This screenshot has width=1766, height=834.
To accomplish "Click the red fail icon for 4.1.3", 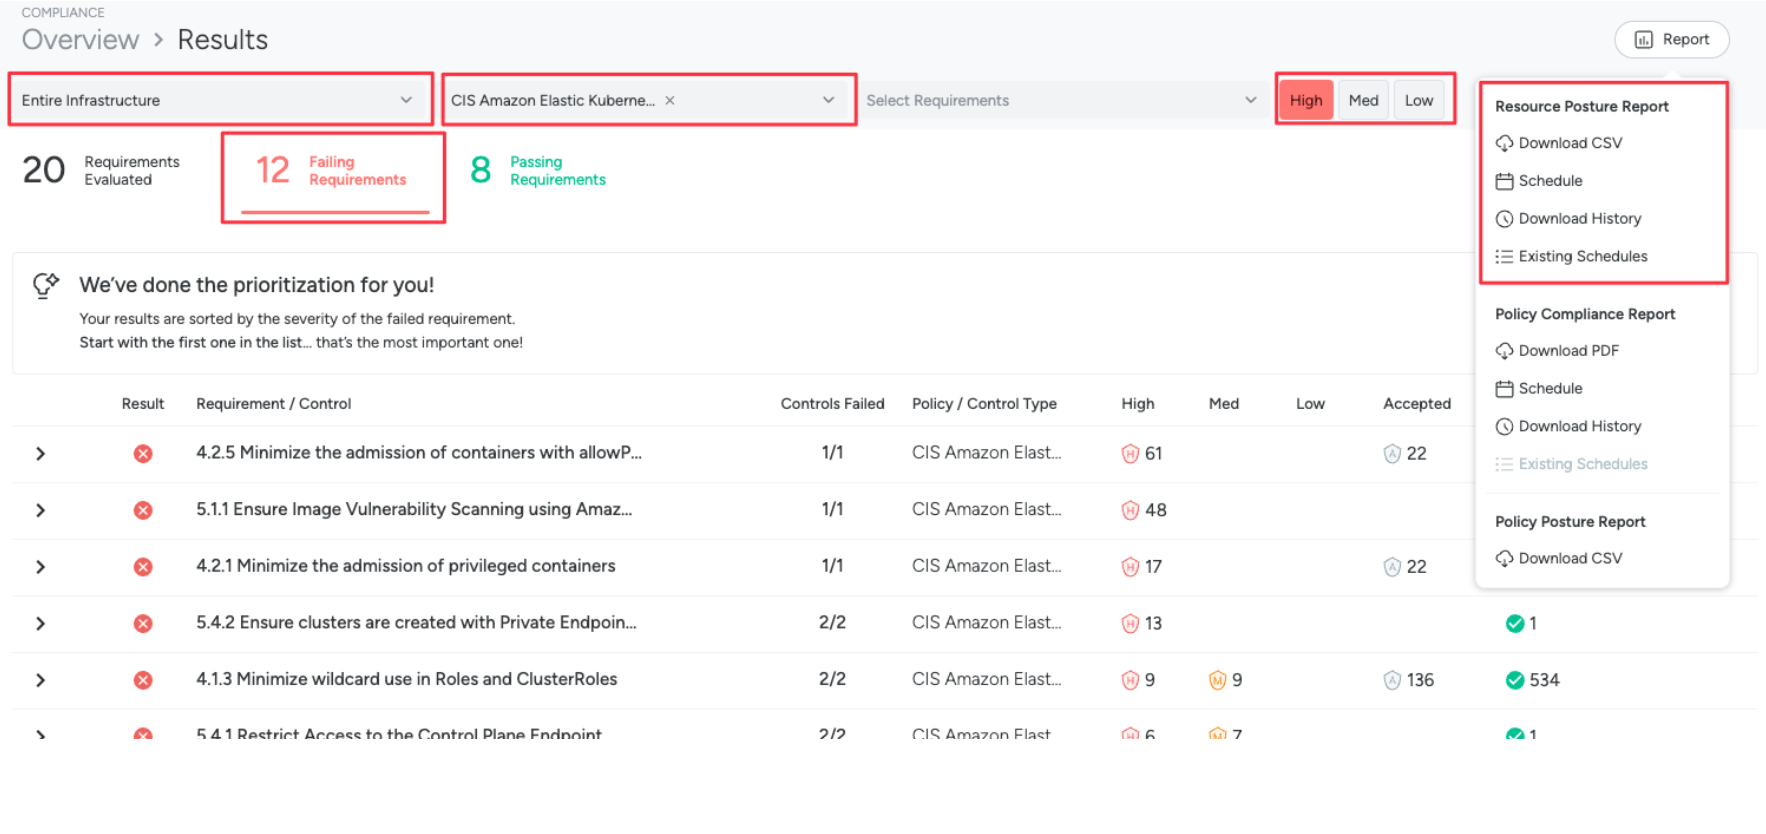I will click(143, 680).
